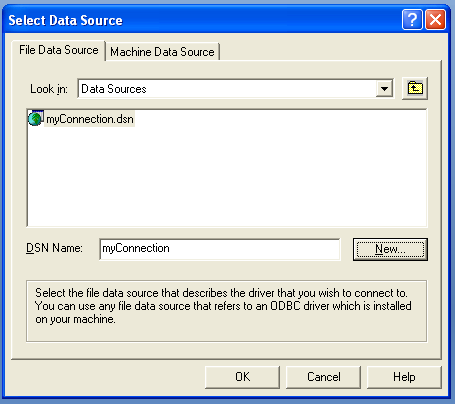Click the Look in label
This screenshot has height=404, width=455.
tap(49, 89)
